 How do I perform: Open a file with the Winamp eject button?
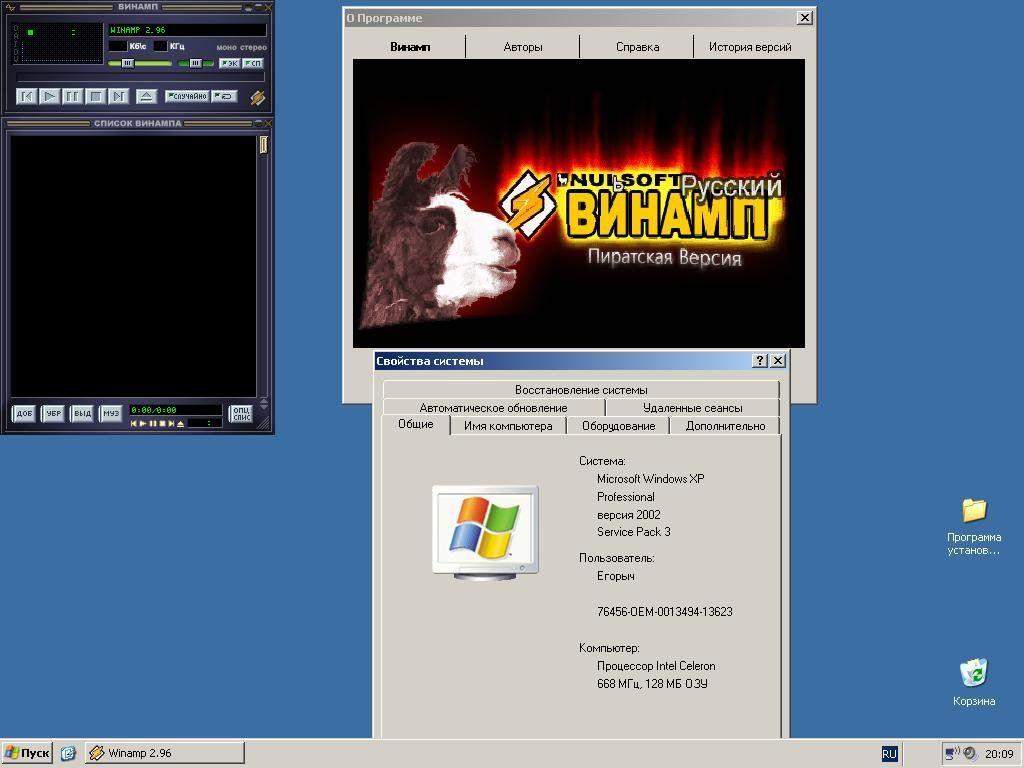(x=146, y=97)
